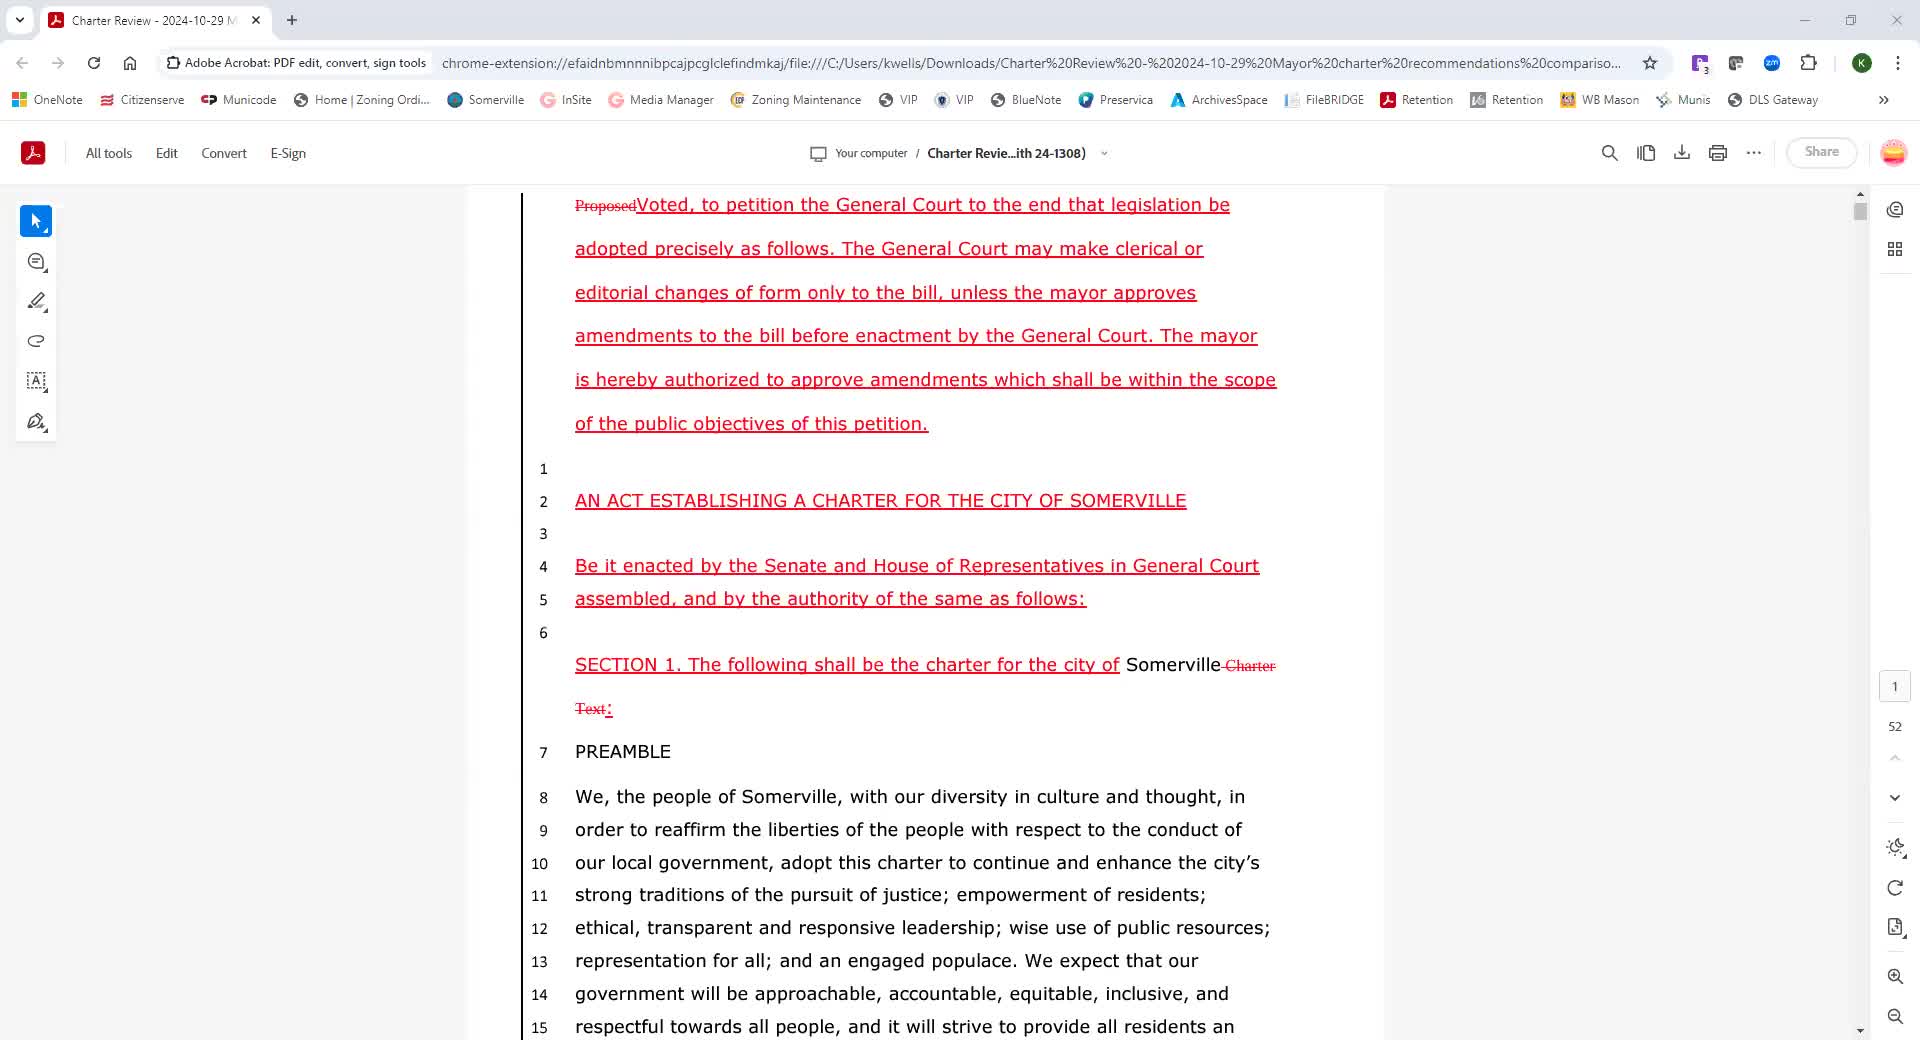
Task: Print the Charter Review document
Action: [x=1718, y=153]
